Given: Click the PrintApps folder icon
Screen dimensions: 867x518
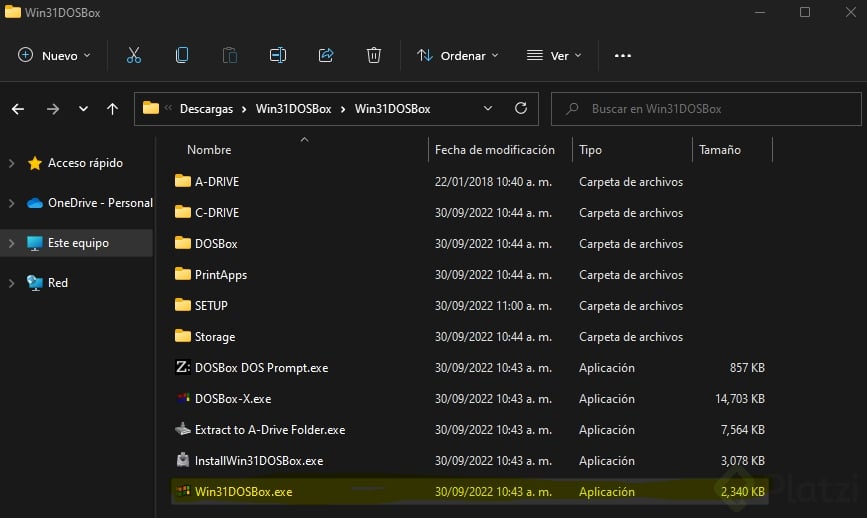Looking at the screenshot, I should (x=182, y=274).
